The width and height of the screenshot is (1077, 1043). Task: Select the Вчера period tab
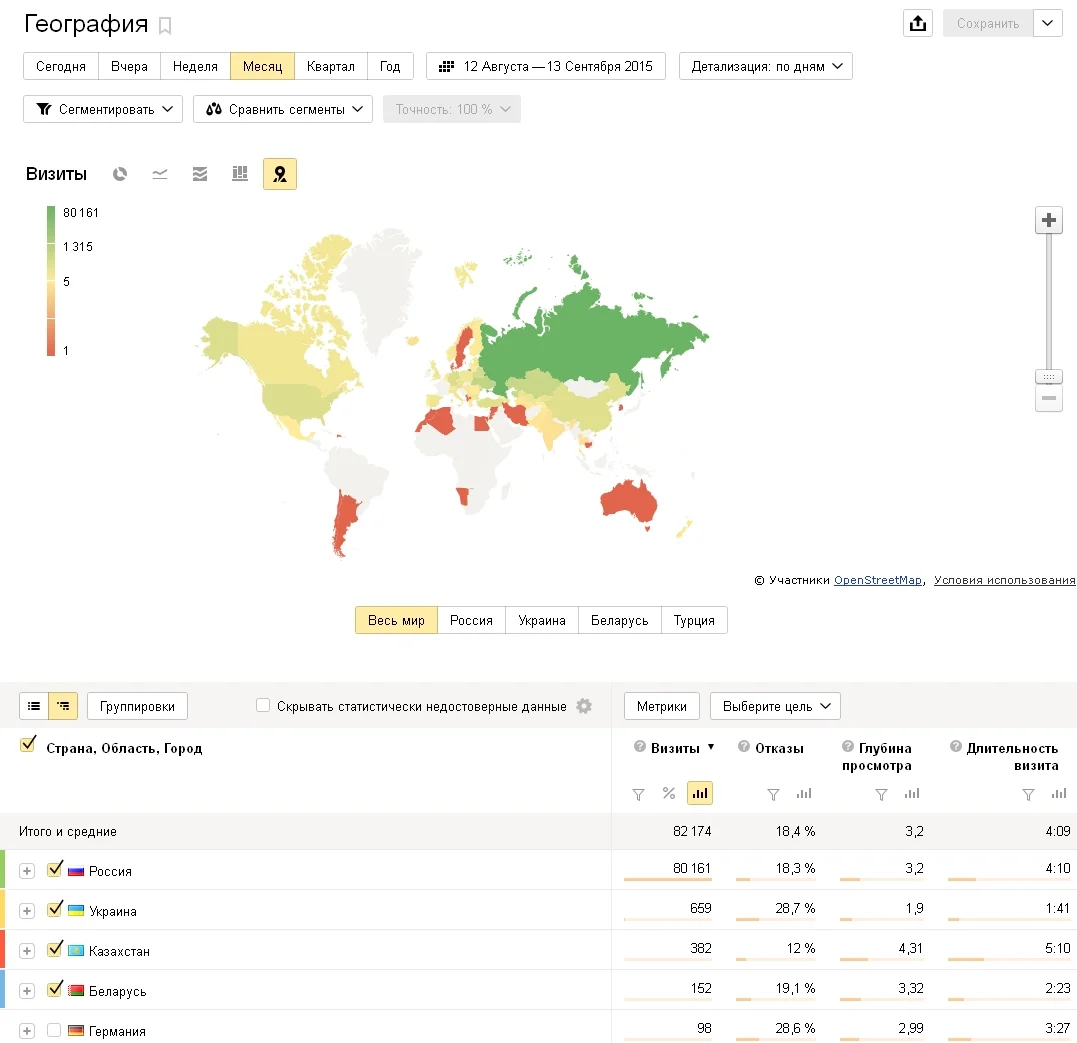(129, 67)
